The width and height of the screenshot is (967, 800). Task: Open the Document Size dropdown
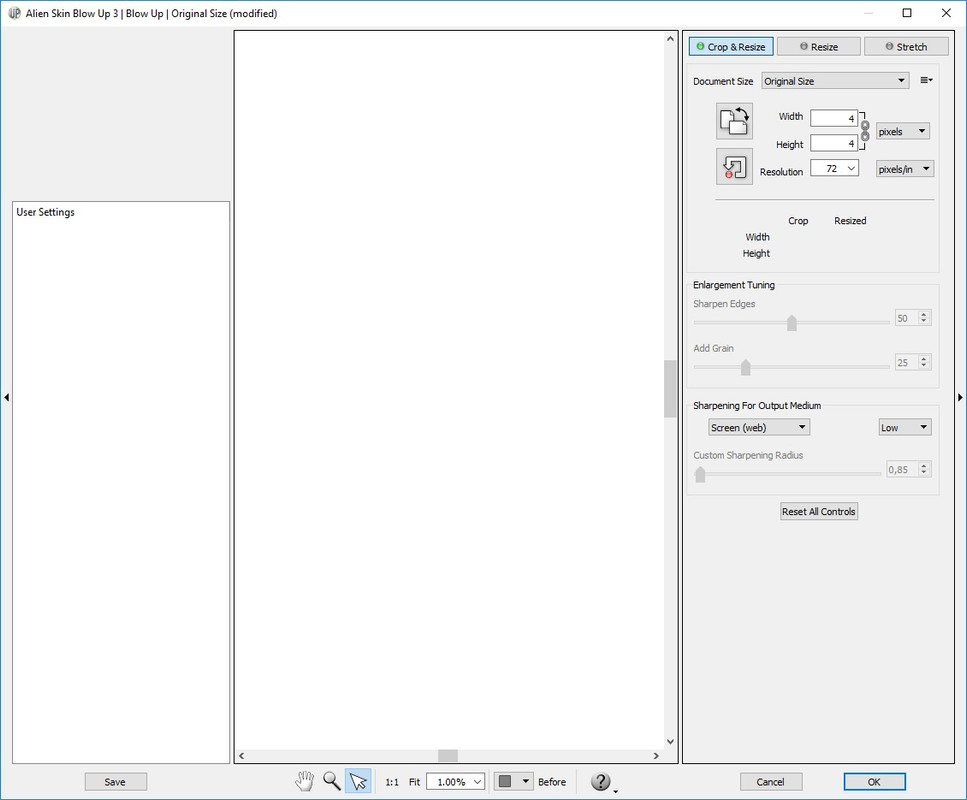click(834, 81)
